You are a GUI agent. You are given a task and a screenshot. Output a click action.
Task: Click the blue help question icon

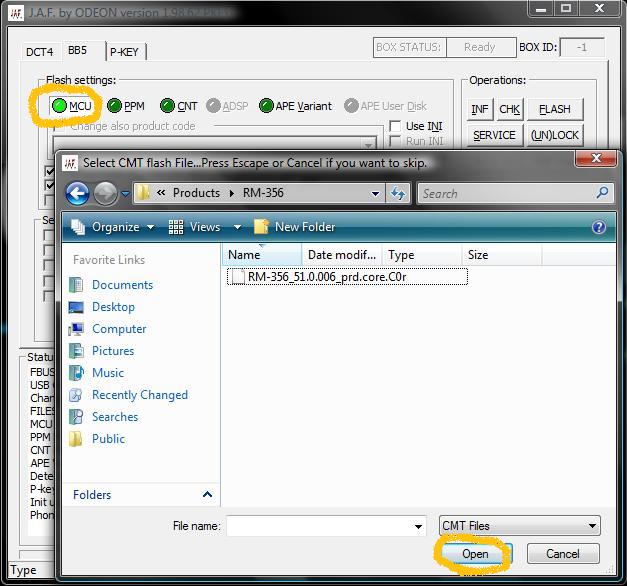coord(599,227)
